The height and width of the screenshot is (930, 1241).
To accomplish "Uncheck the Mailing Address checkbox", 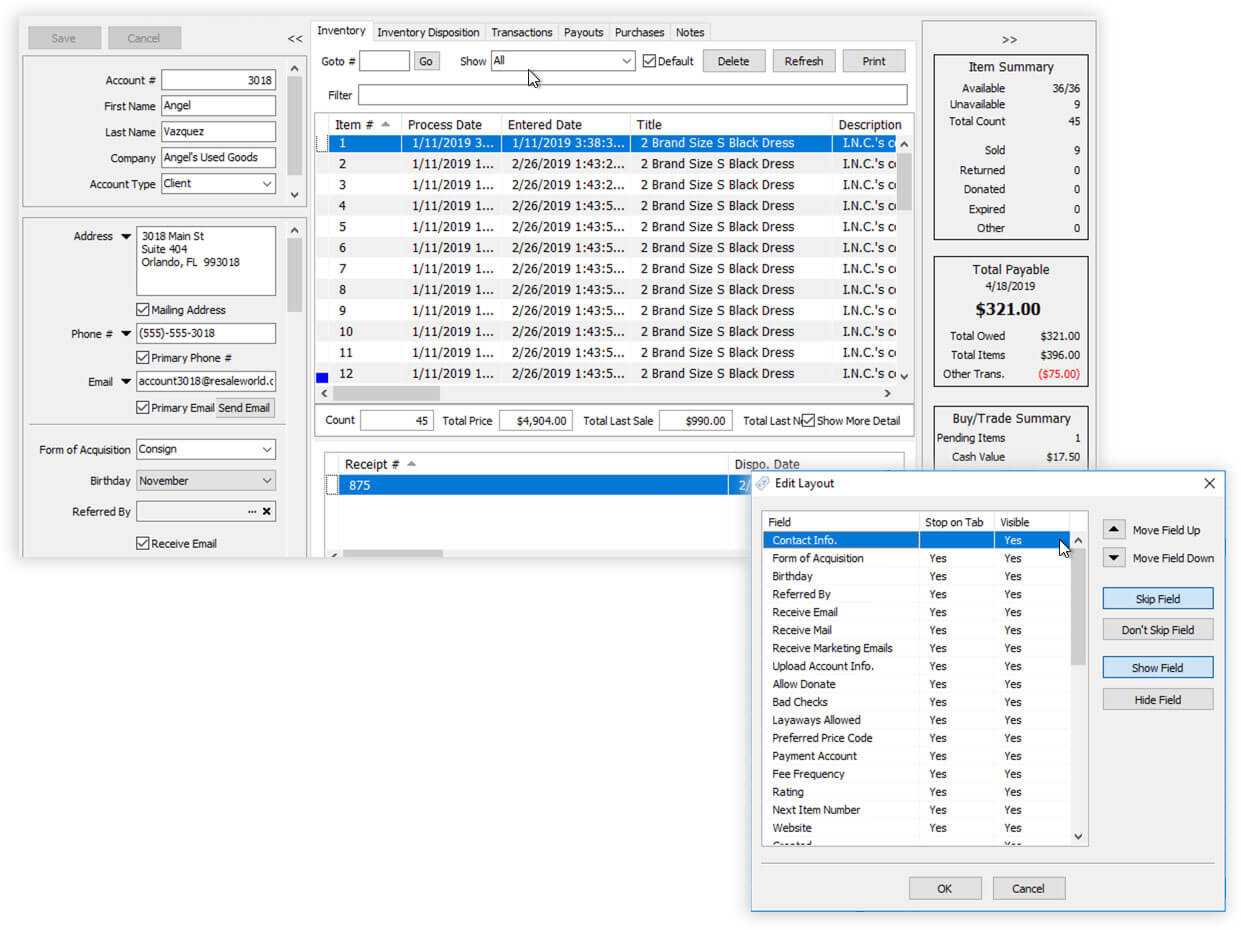I will (x=143, y=310).
